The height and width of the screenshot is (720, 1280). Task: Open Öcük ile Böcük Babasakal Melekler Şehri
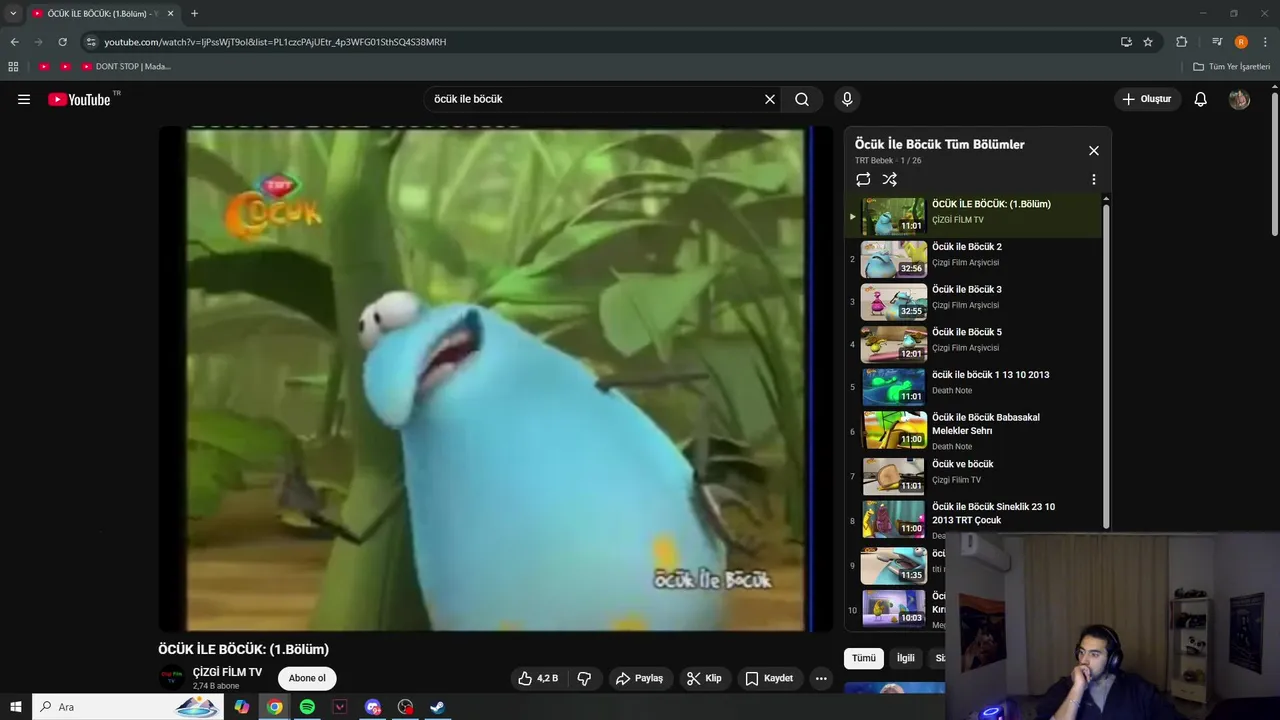click(972, 431)
